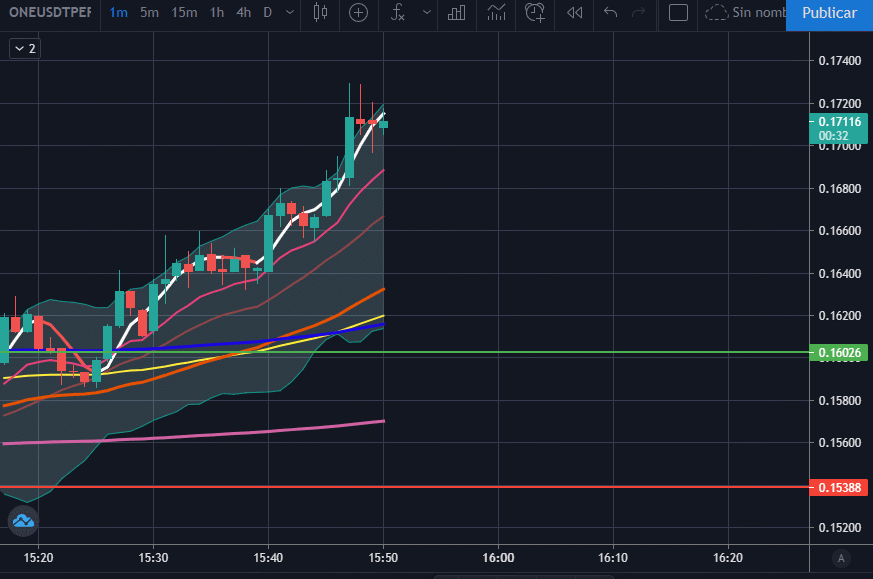
Task: Click the 15:40 time axis label
Action: [x=268, y=558]
